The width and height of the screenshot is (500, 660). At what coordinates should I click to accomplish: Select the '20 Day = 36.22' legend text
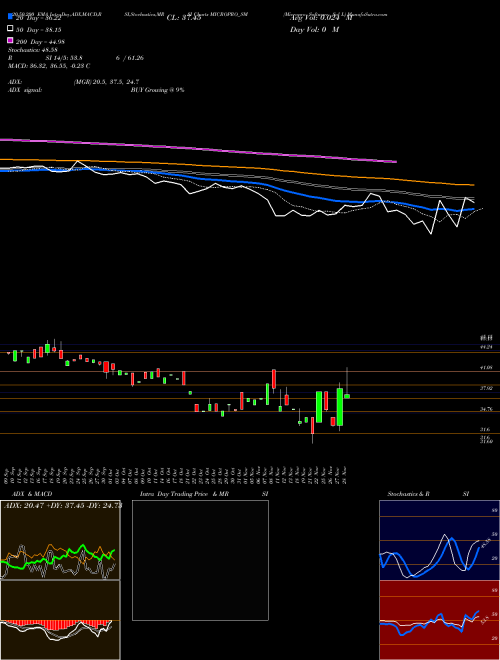click(x=39, y=18)
